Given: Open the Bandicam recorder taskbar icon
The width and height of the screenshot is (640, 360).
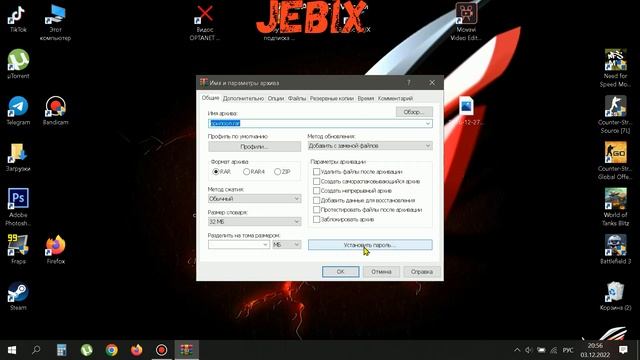Looking at the screenshot, I should coord(161,350).
